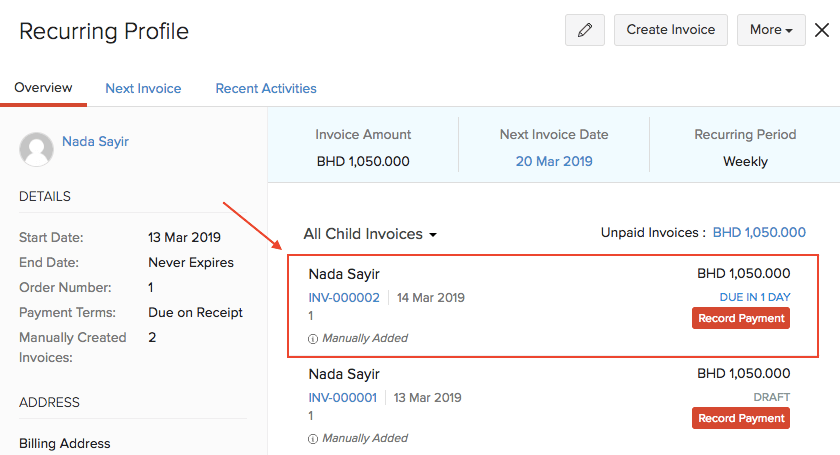Switch to the Overview tab
This screenshot has height=455, width=840.
(x=43, y=88)
